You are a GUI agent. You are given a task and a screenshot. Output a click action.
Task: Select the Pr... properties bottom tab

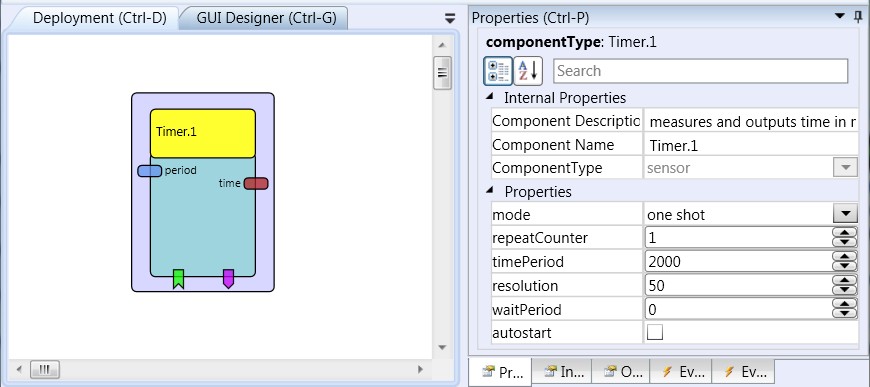[500, 371]
